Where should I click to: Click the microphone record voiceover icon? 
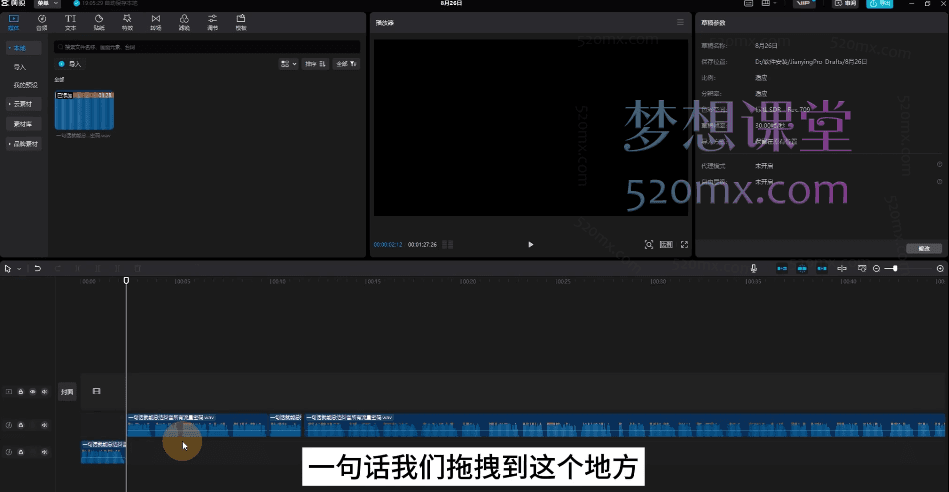tap(754, 269)
